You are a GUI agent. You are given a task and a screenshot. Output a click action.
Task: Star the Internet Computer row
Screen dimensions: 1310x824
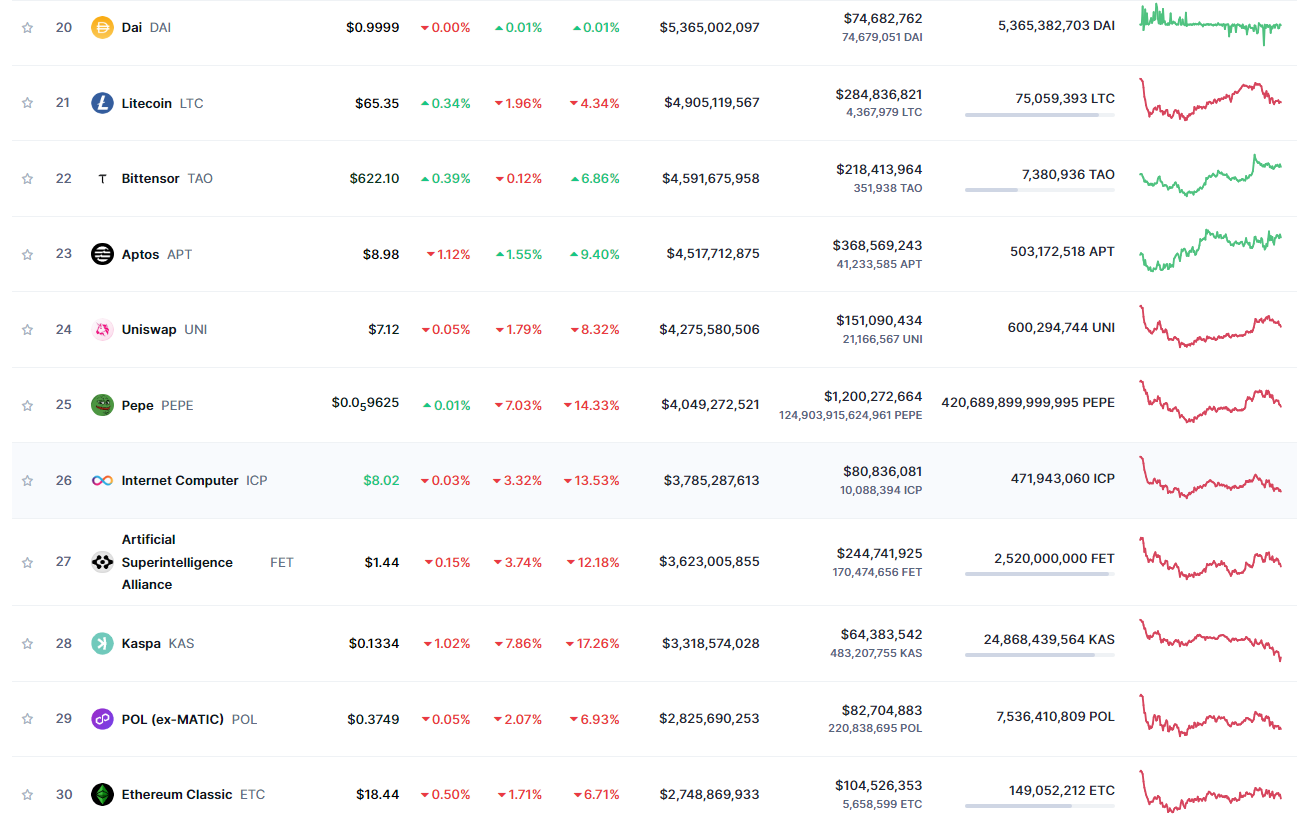pos(27,480)
